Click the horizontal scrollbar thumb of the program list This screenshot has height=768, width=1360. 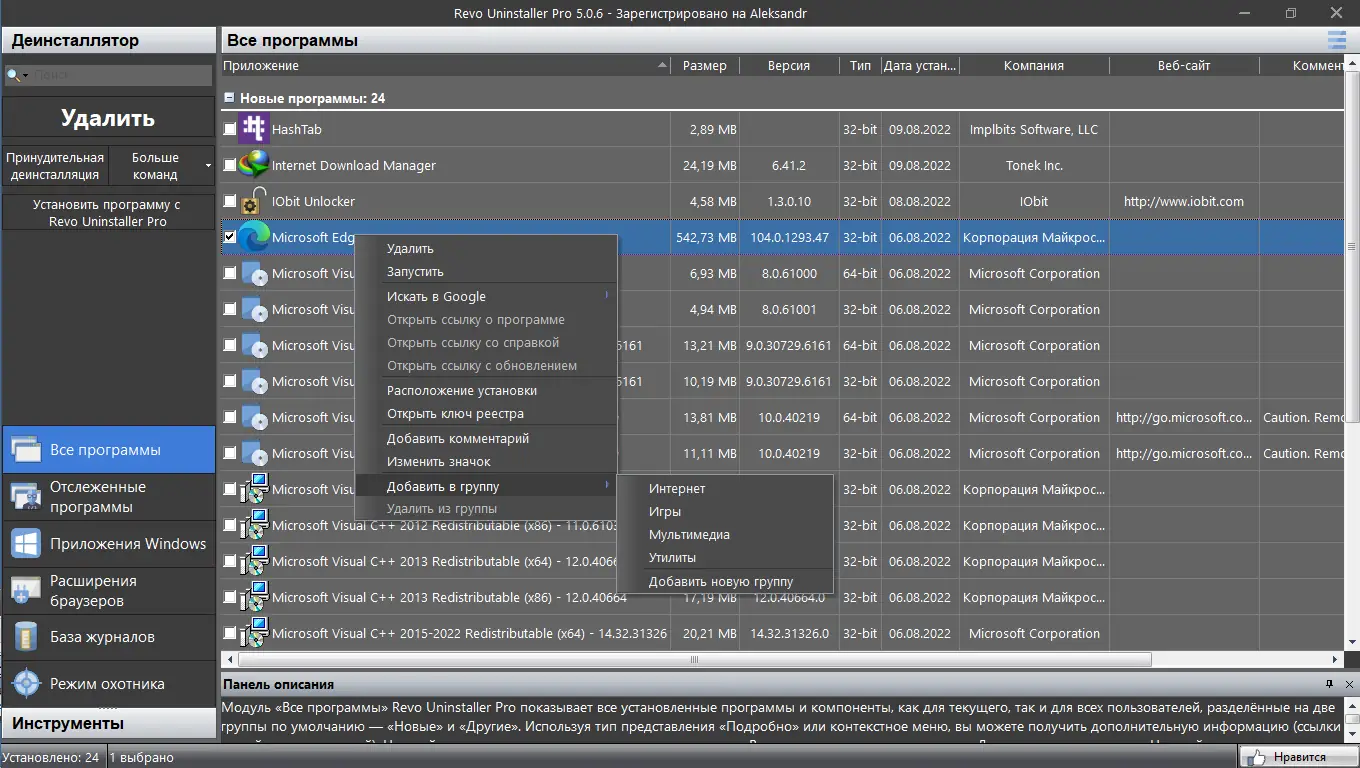pyautogui.click(x=695, y=660)
